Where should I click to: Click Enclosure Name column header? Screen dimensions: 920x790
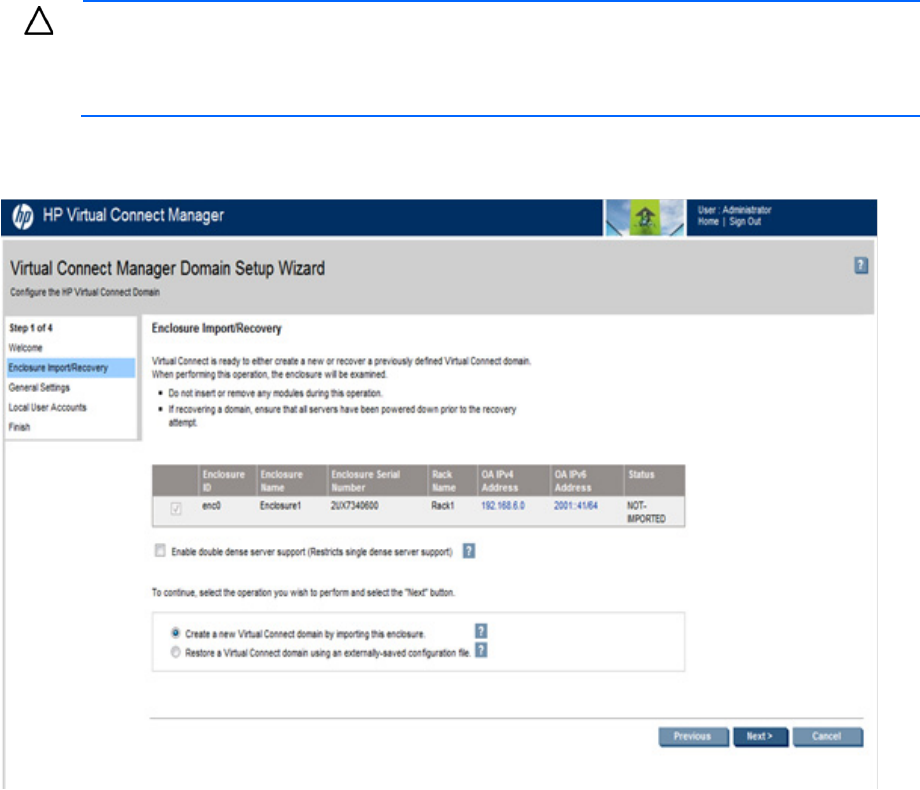click(x=291, y=481)
